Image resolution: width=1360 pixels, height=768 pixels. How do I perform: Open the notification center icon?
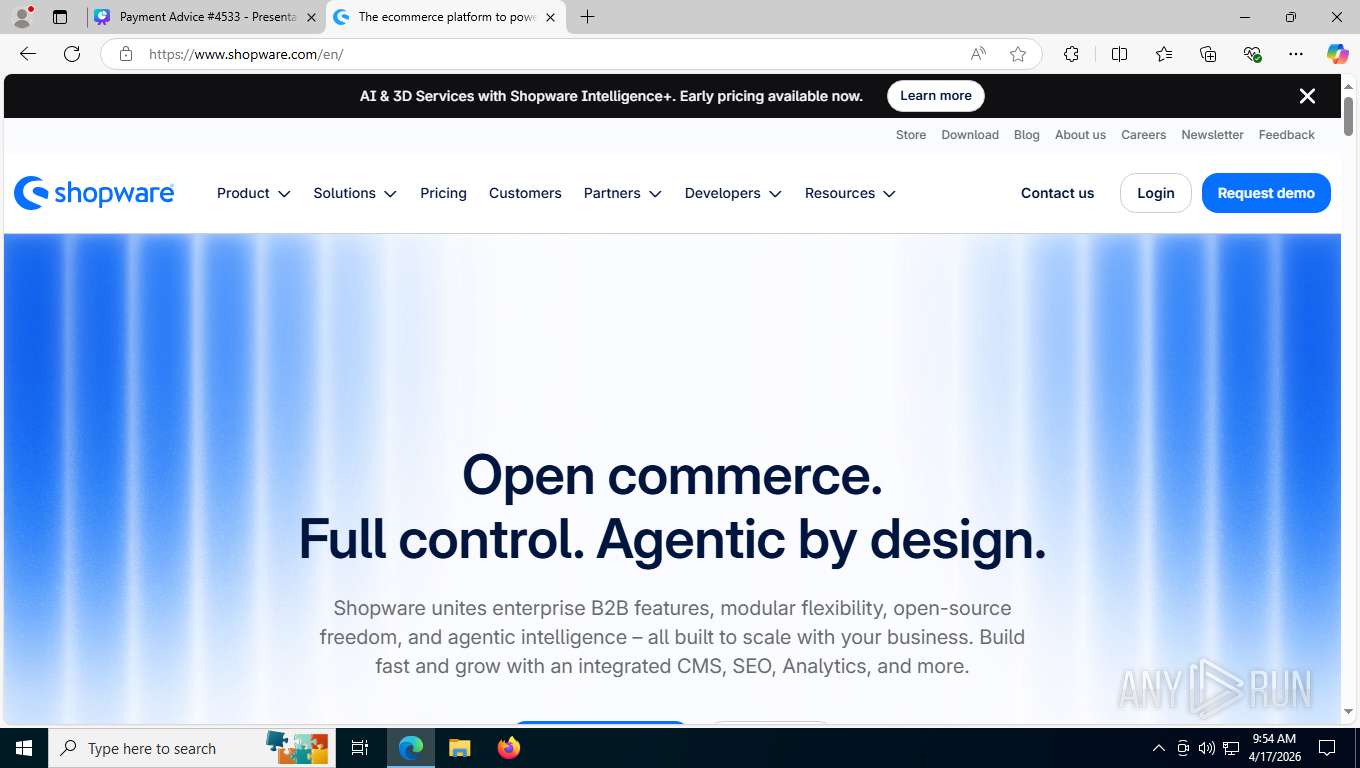pyautogui.click(x=1327, y=748)
